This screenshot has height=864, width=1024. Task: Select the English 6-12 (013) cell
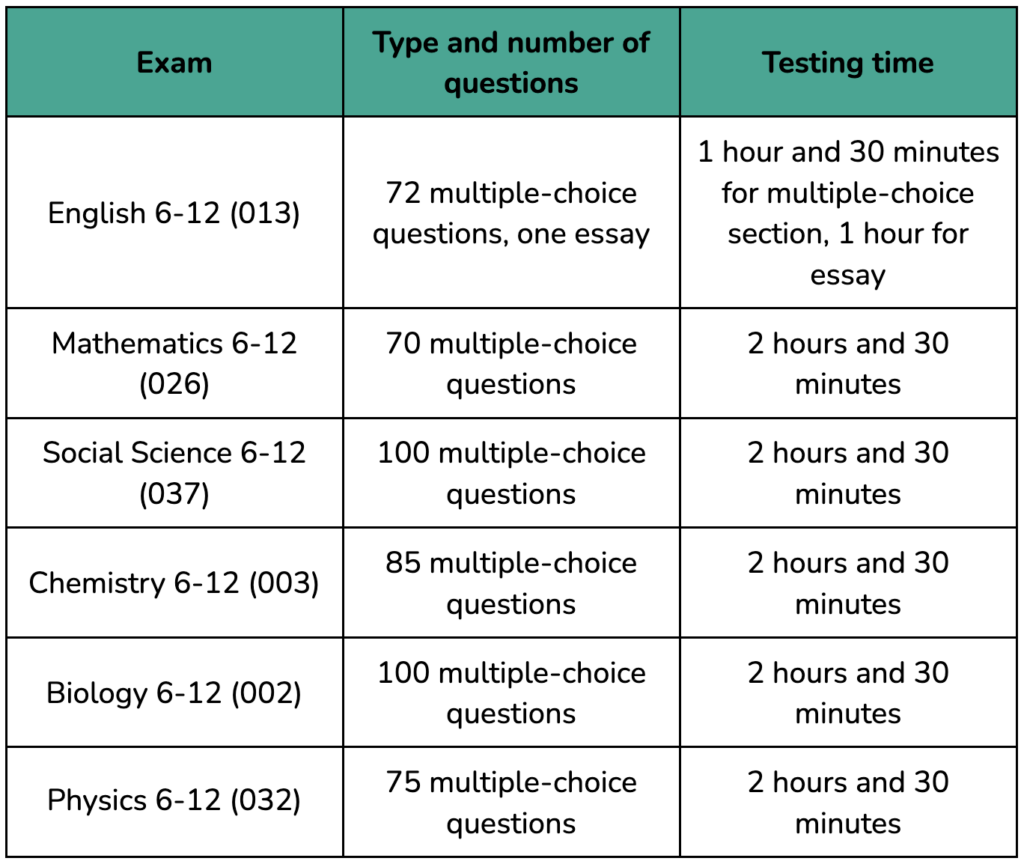click(x=174, y=213)
